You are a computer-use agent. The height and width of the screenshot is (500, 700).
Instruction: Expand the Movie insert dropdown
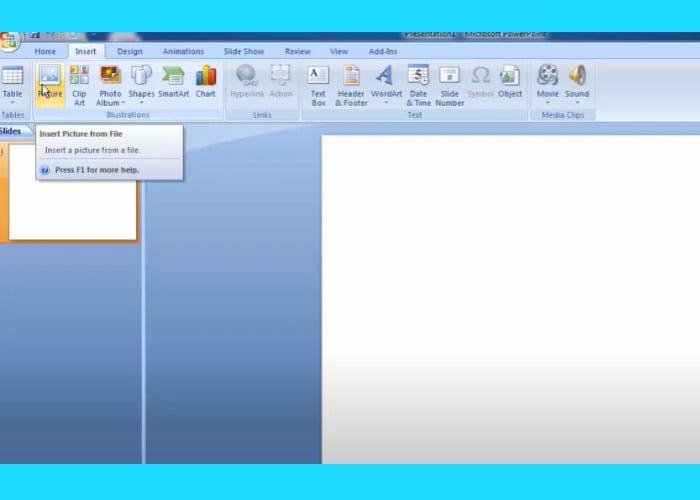point(547,102)
